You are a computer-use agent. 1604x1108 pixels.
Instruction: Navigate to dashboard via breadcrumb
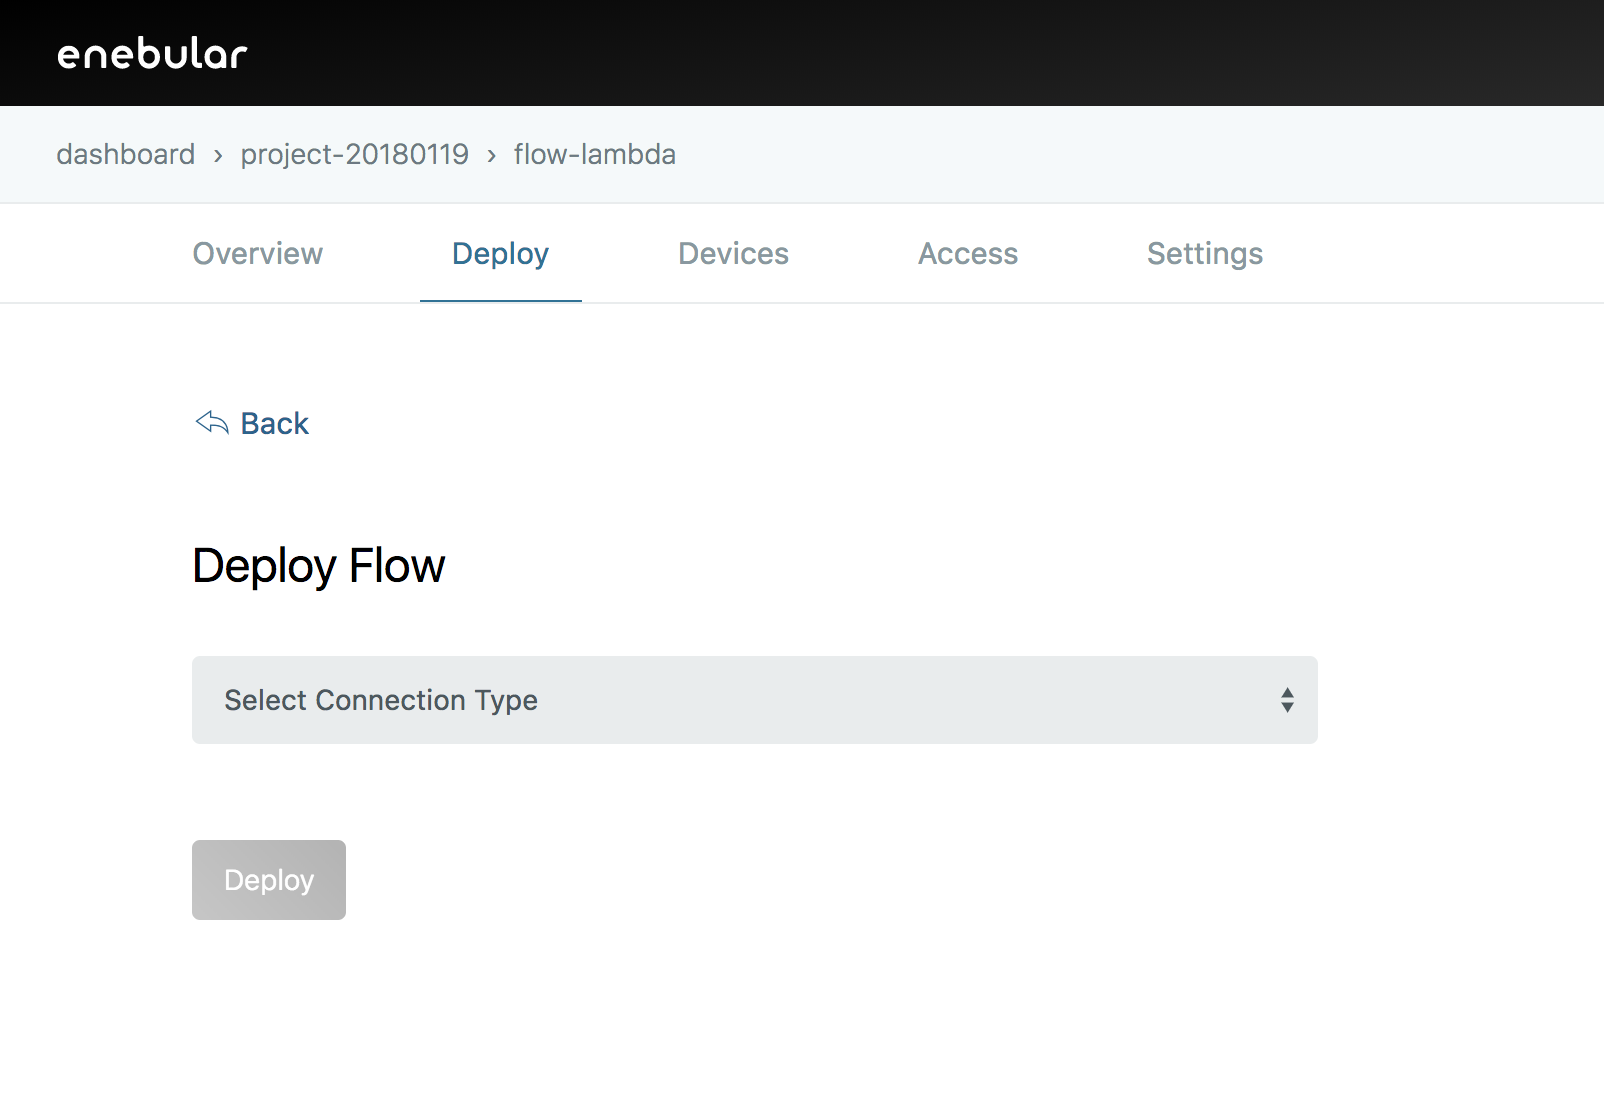(x=126, y=154)
